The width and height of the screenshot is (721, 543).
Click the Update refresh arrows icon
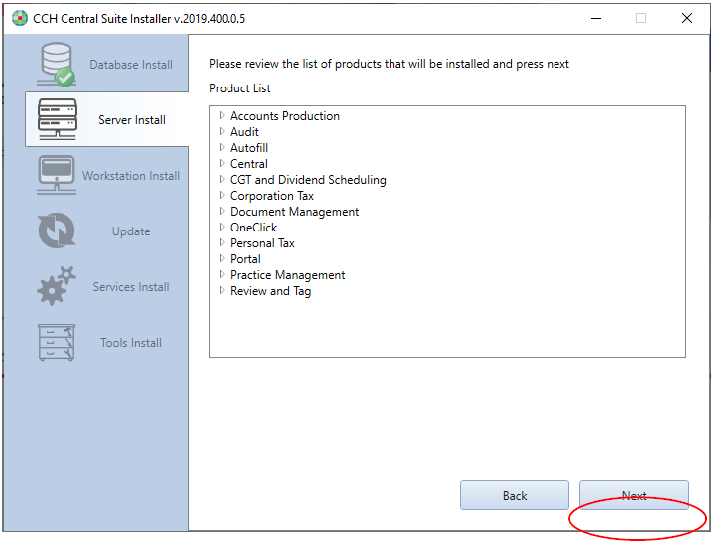click(x=57, y=230)
